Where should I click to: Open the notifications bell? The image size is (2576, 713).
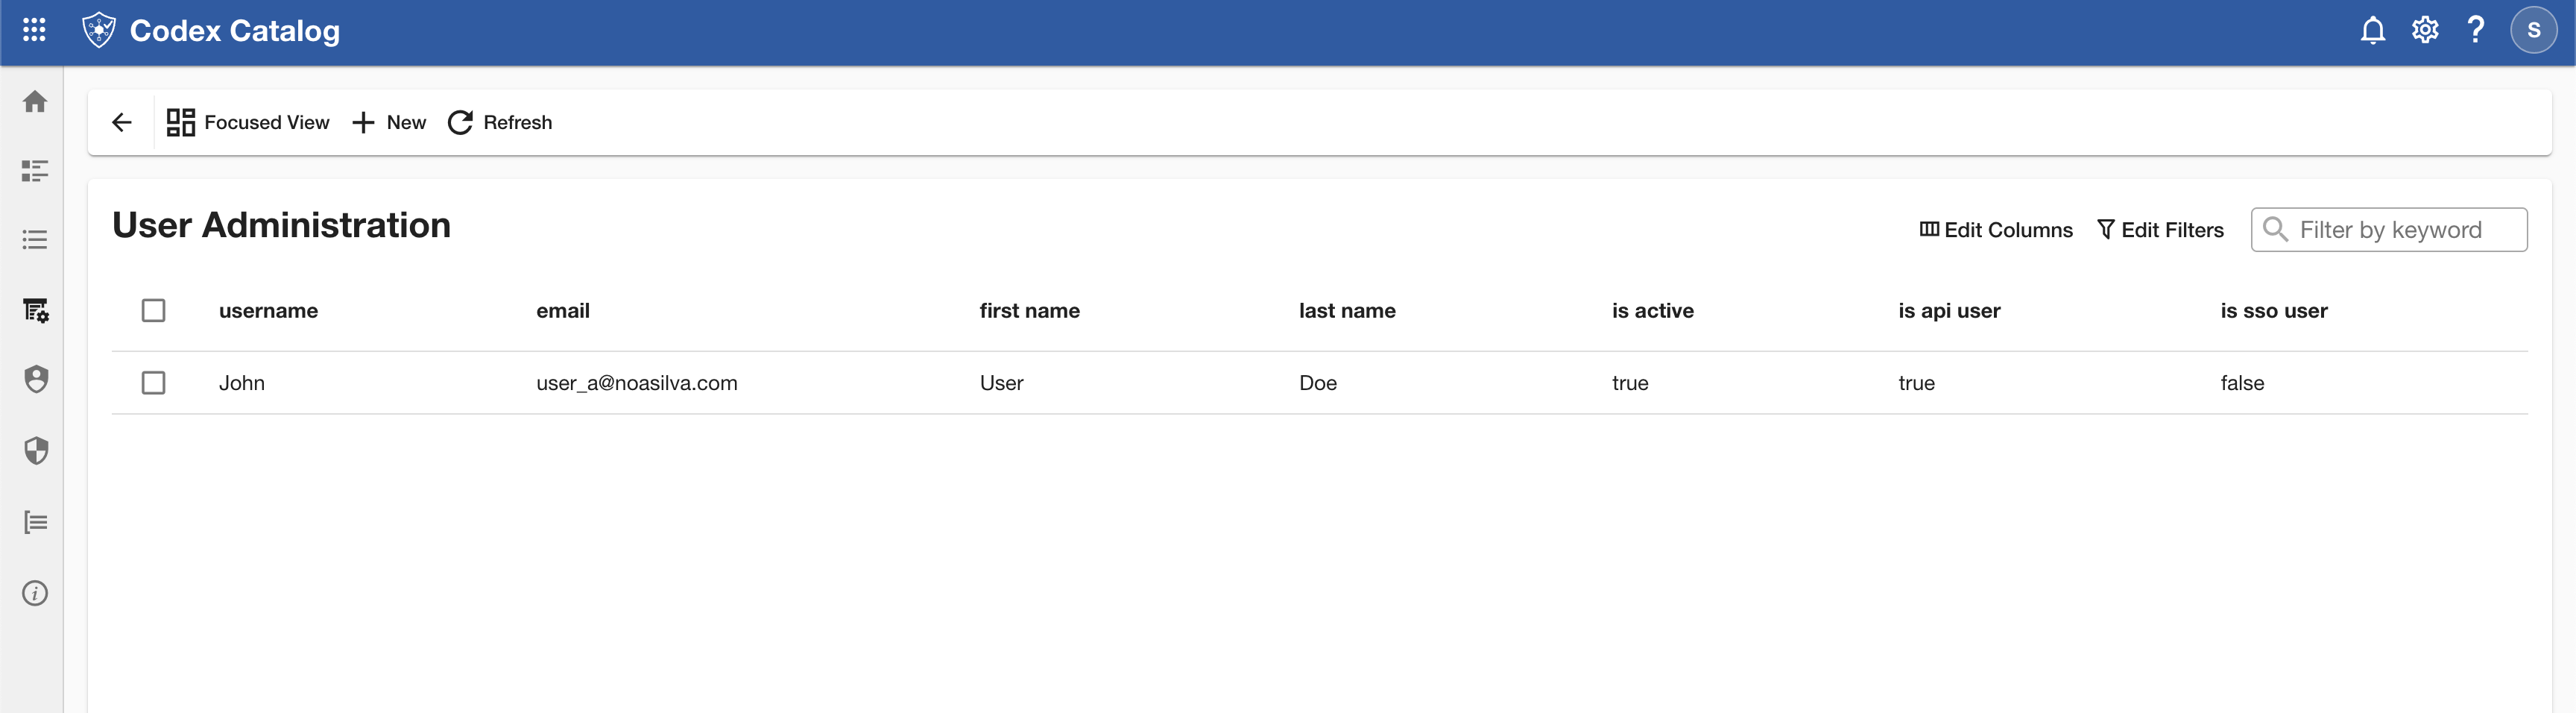pyautogui.click(x=2373, y=30)
